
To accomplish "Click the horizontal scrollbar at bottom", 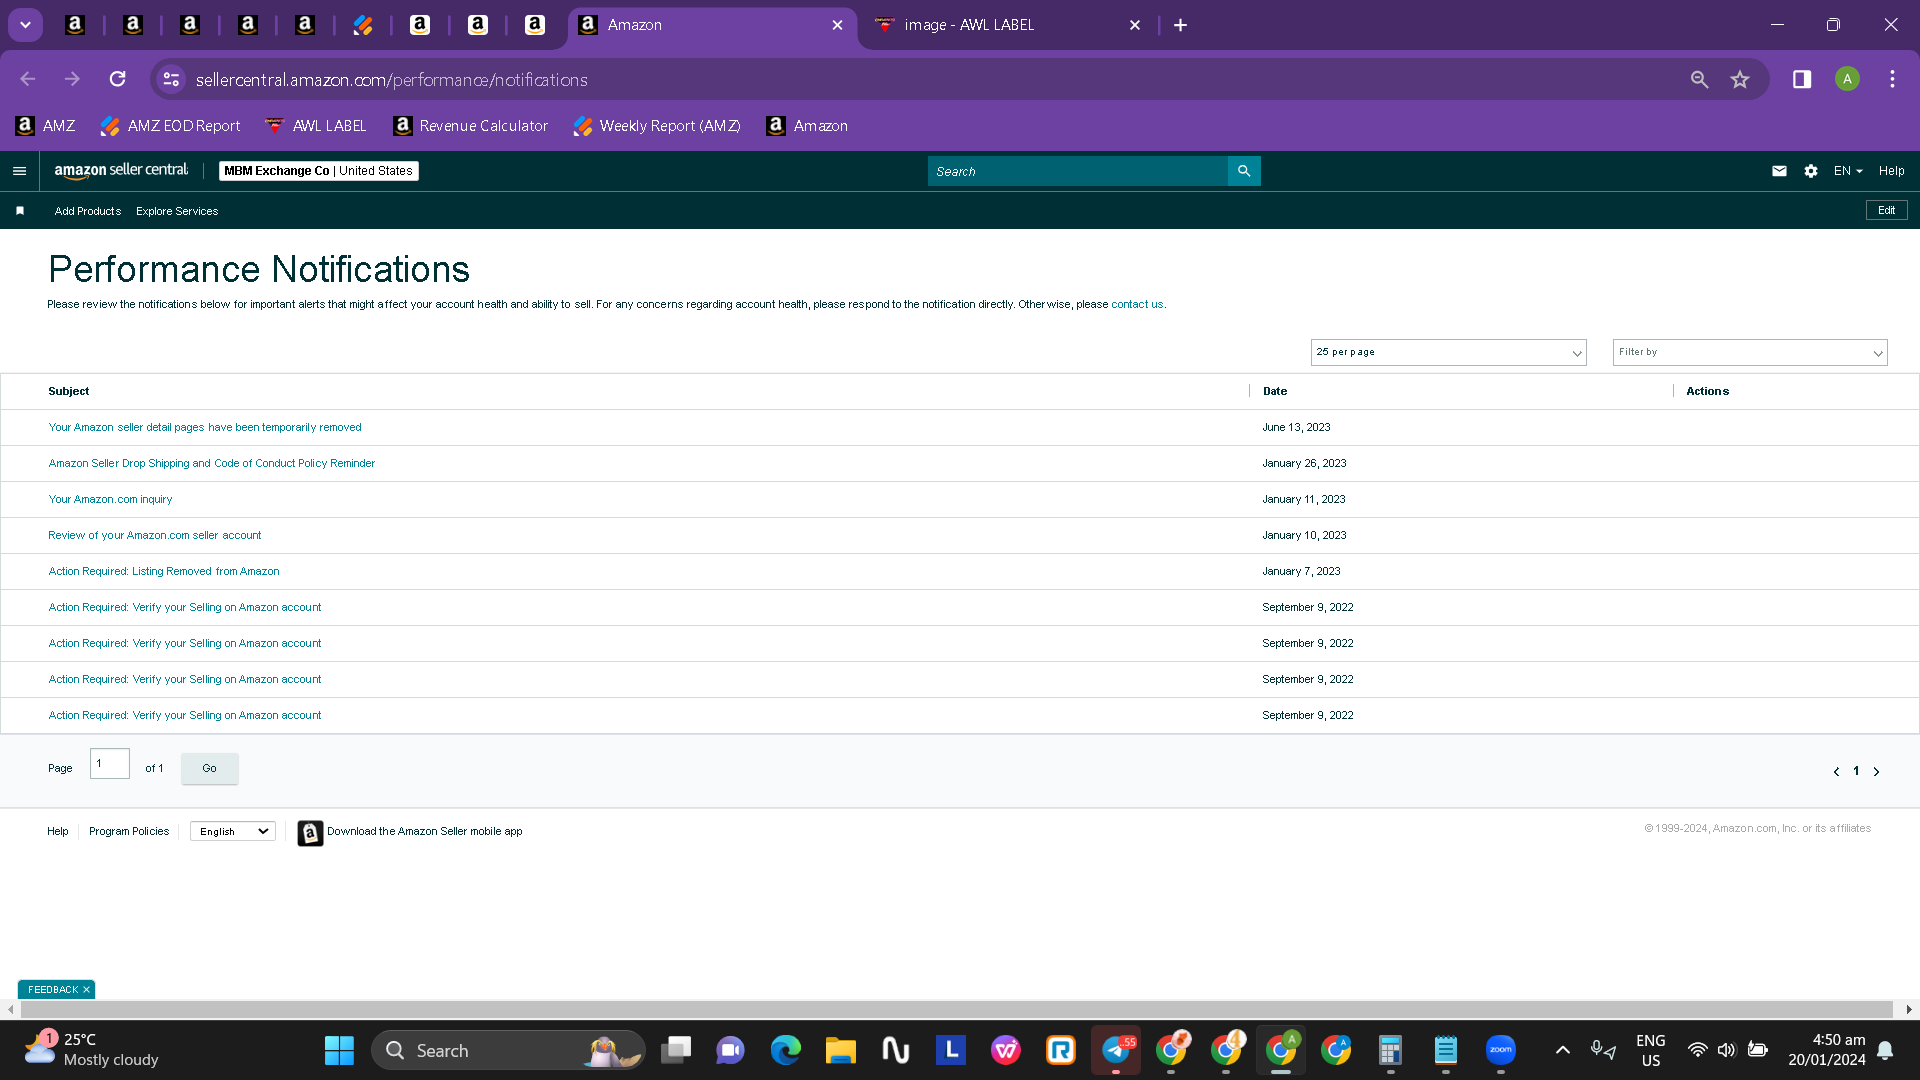I will tap(957, 1010).
